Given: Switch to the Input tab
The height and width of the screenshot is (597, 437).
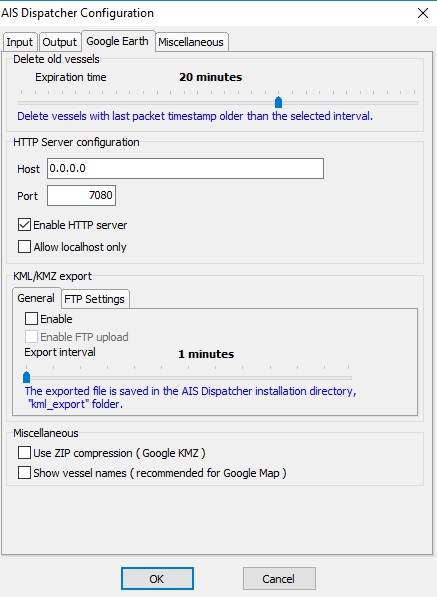Looking at the screenshot, I should point(20,42).
